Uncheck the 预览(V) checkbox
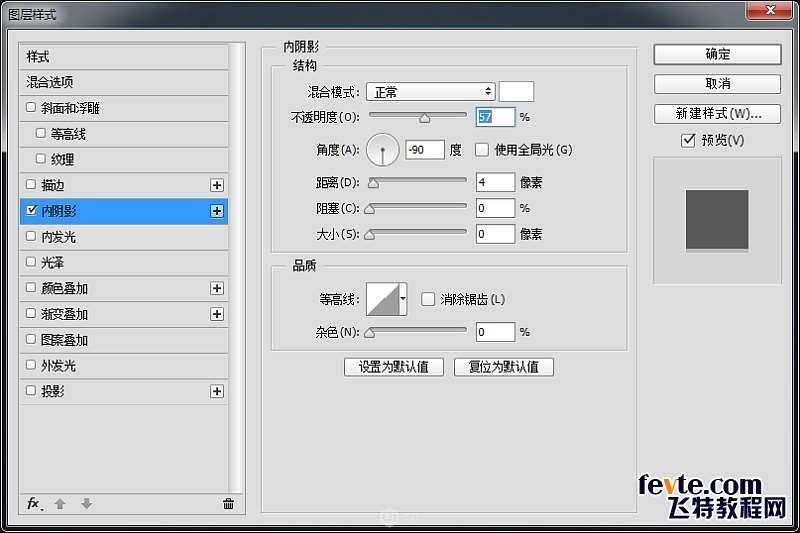This screenshot has width=800, height=533. [688, 140]
